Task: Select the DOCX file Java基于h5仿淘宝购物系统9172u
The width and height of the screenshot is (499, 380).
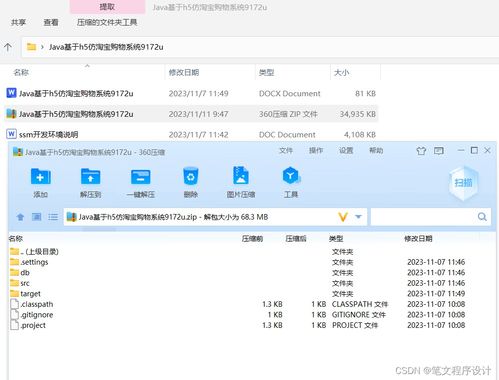Action: point(192,93)
